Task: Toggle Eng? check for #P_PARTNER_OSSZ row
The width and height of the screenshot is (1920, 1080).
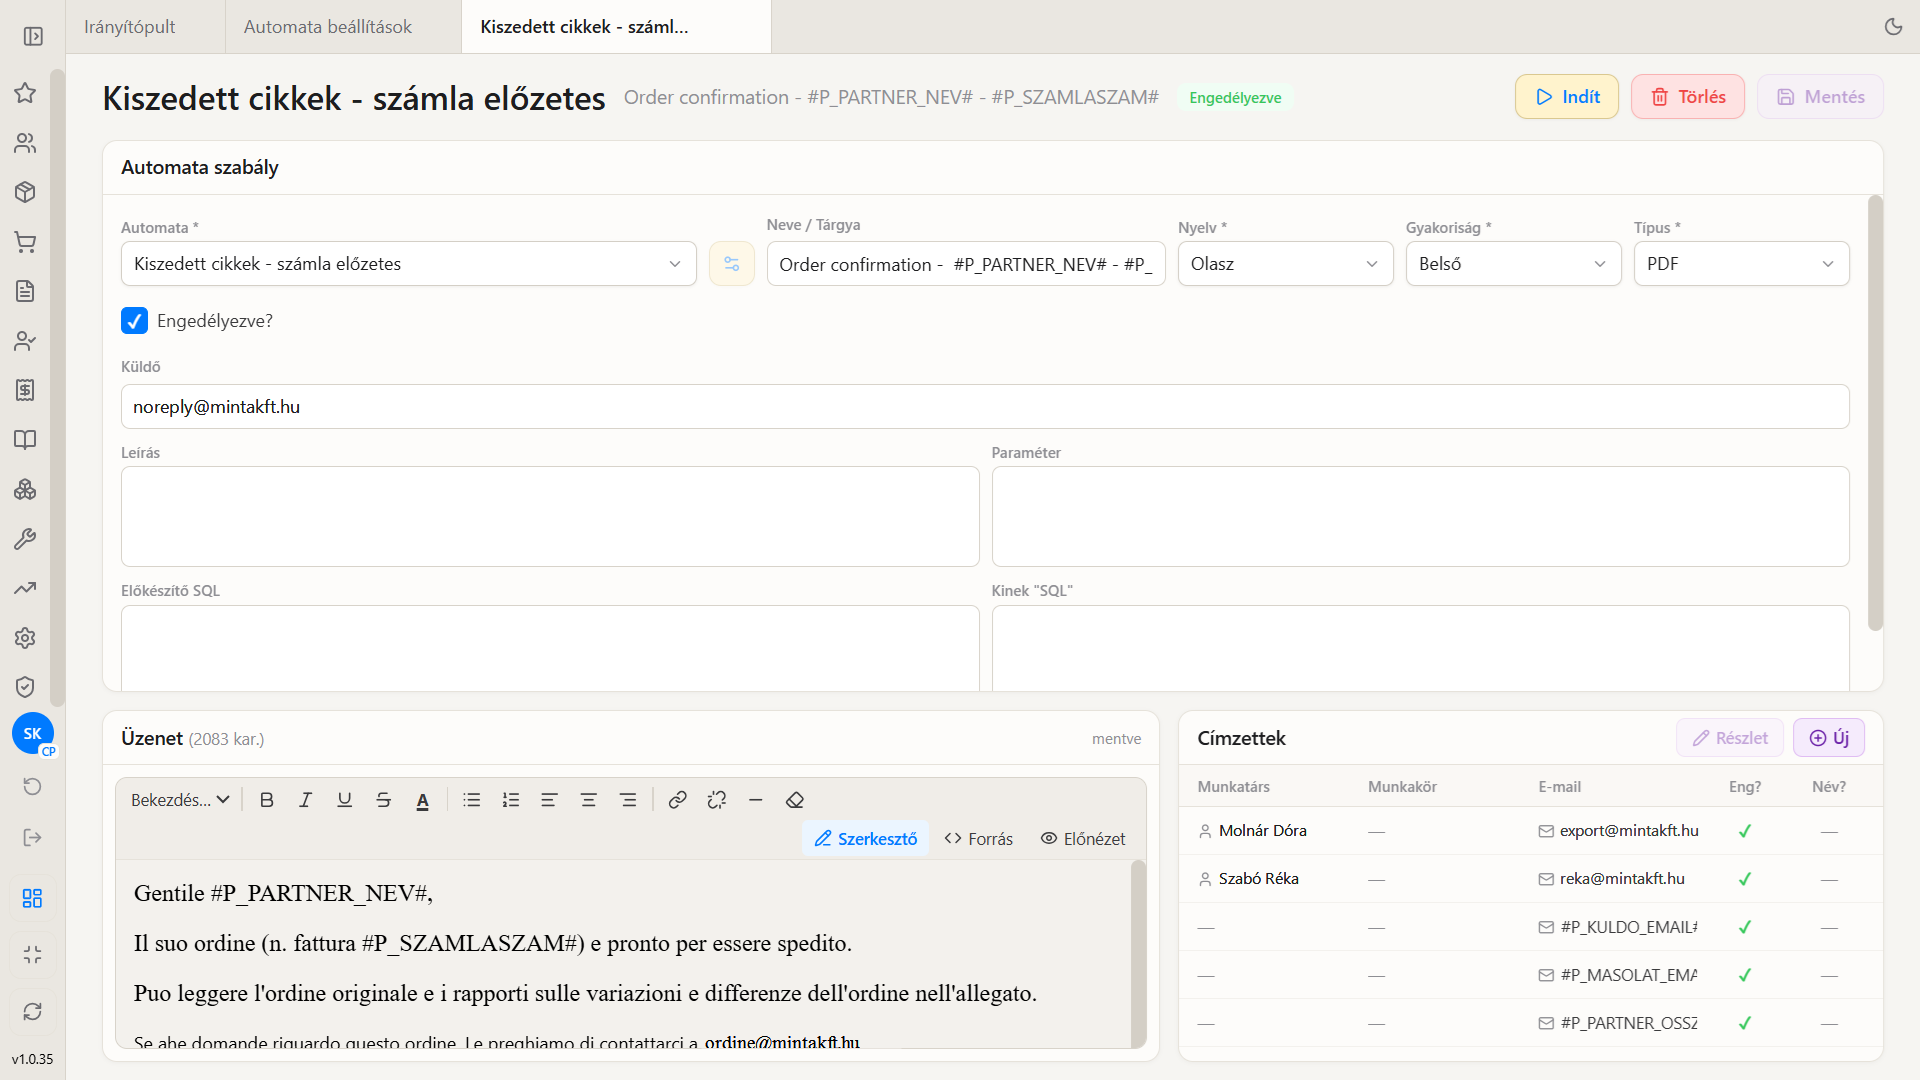Action: click(1745, 1023)
